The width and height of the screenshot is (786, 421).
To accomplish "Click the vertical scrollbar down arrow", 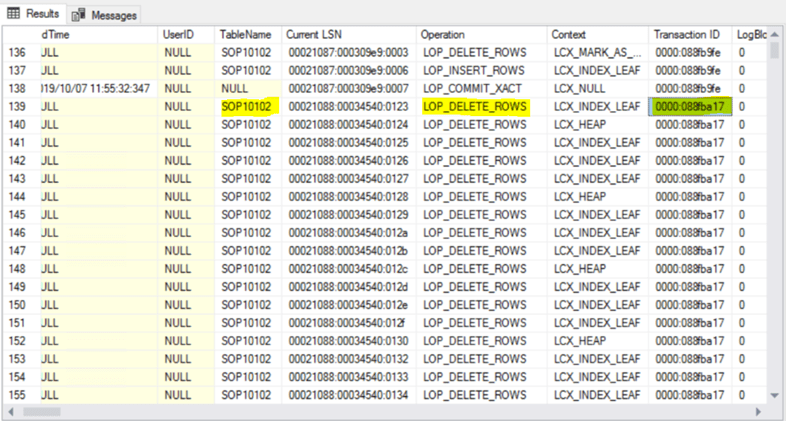I will pos(776,396).
